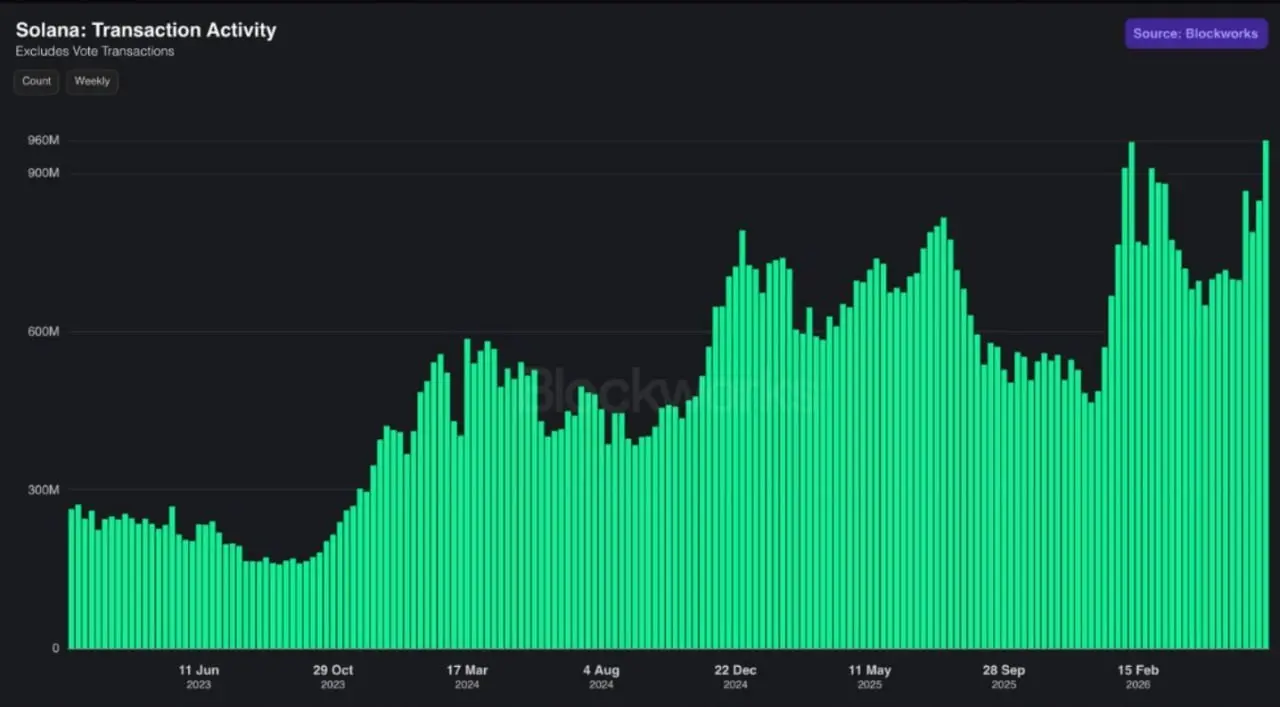Click the 11 May 2025 axis label
This screenshot has width=1280, height=707.
click(x=869, y=676)
